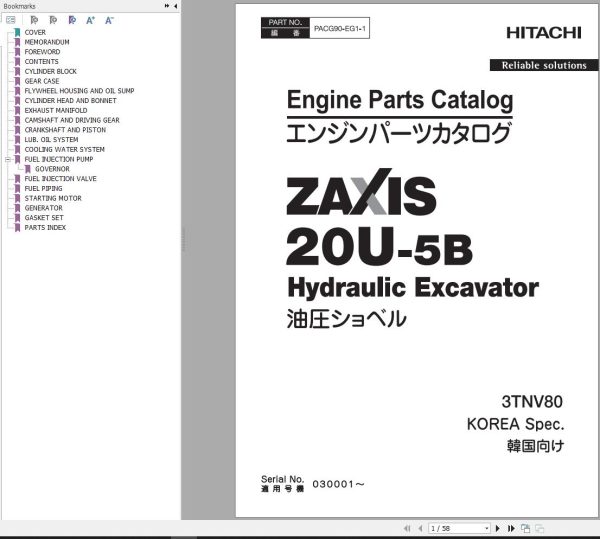Click the part number PACG90-EG1-1
The height and width of the screenshot is (539, 600).
[339, 28]
